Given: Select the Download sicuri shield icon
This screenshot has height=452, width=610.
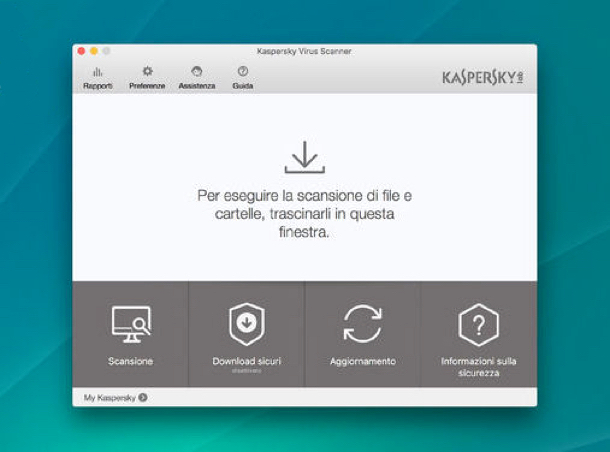Looking at the screenshot, I should (247, 324).
